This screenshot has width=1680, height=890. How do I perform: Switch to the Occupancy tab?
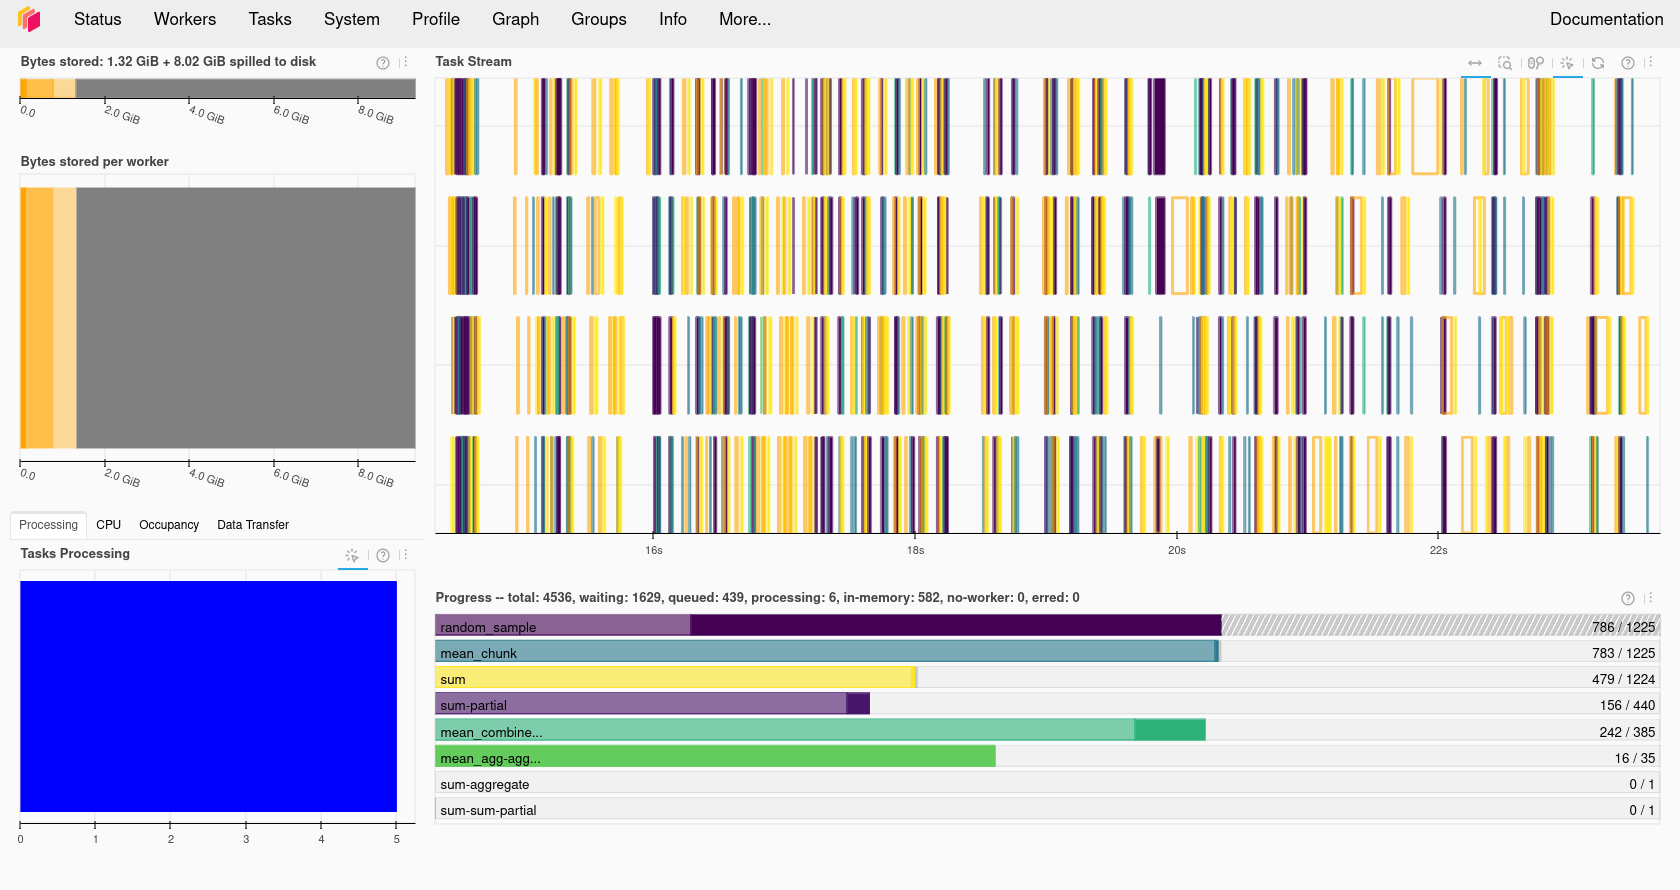[x=169, y=525]
